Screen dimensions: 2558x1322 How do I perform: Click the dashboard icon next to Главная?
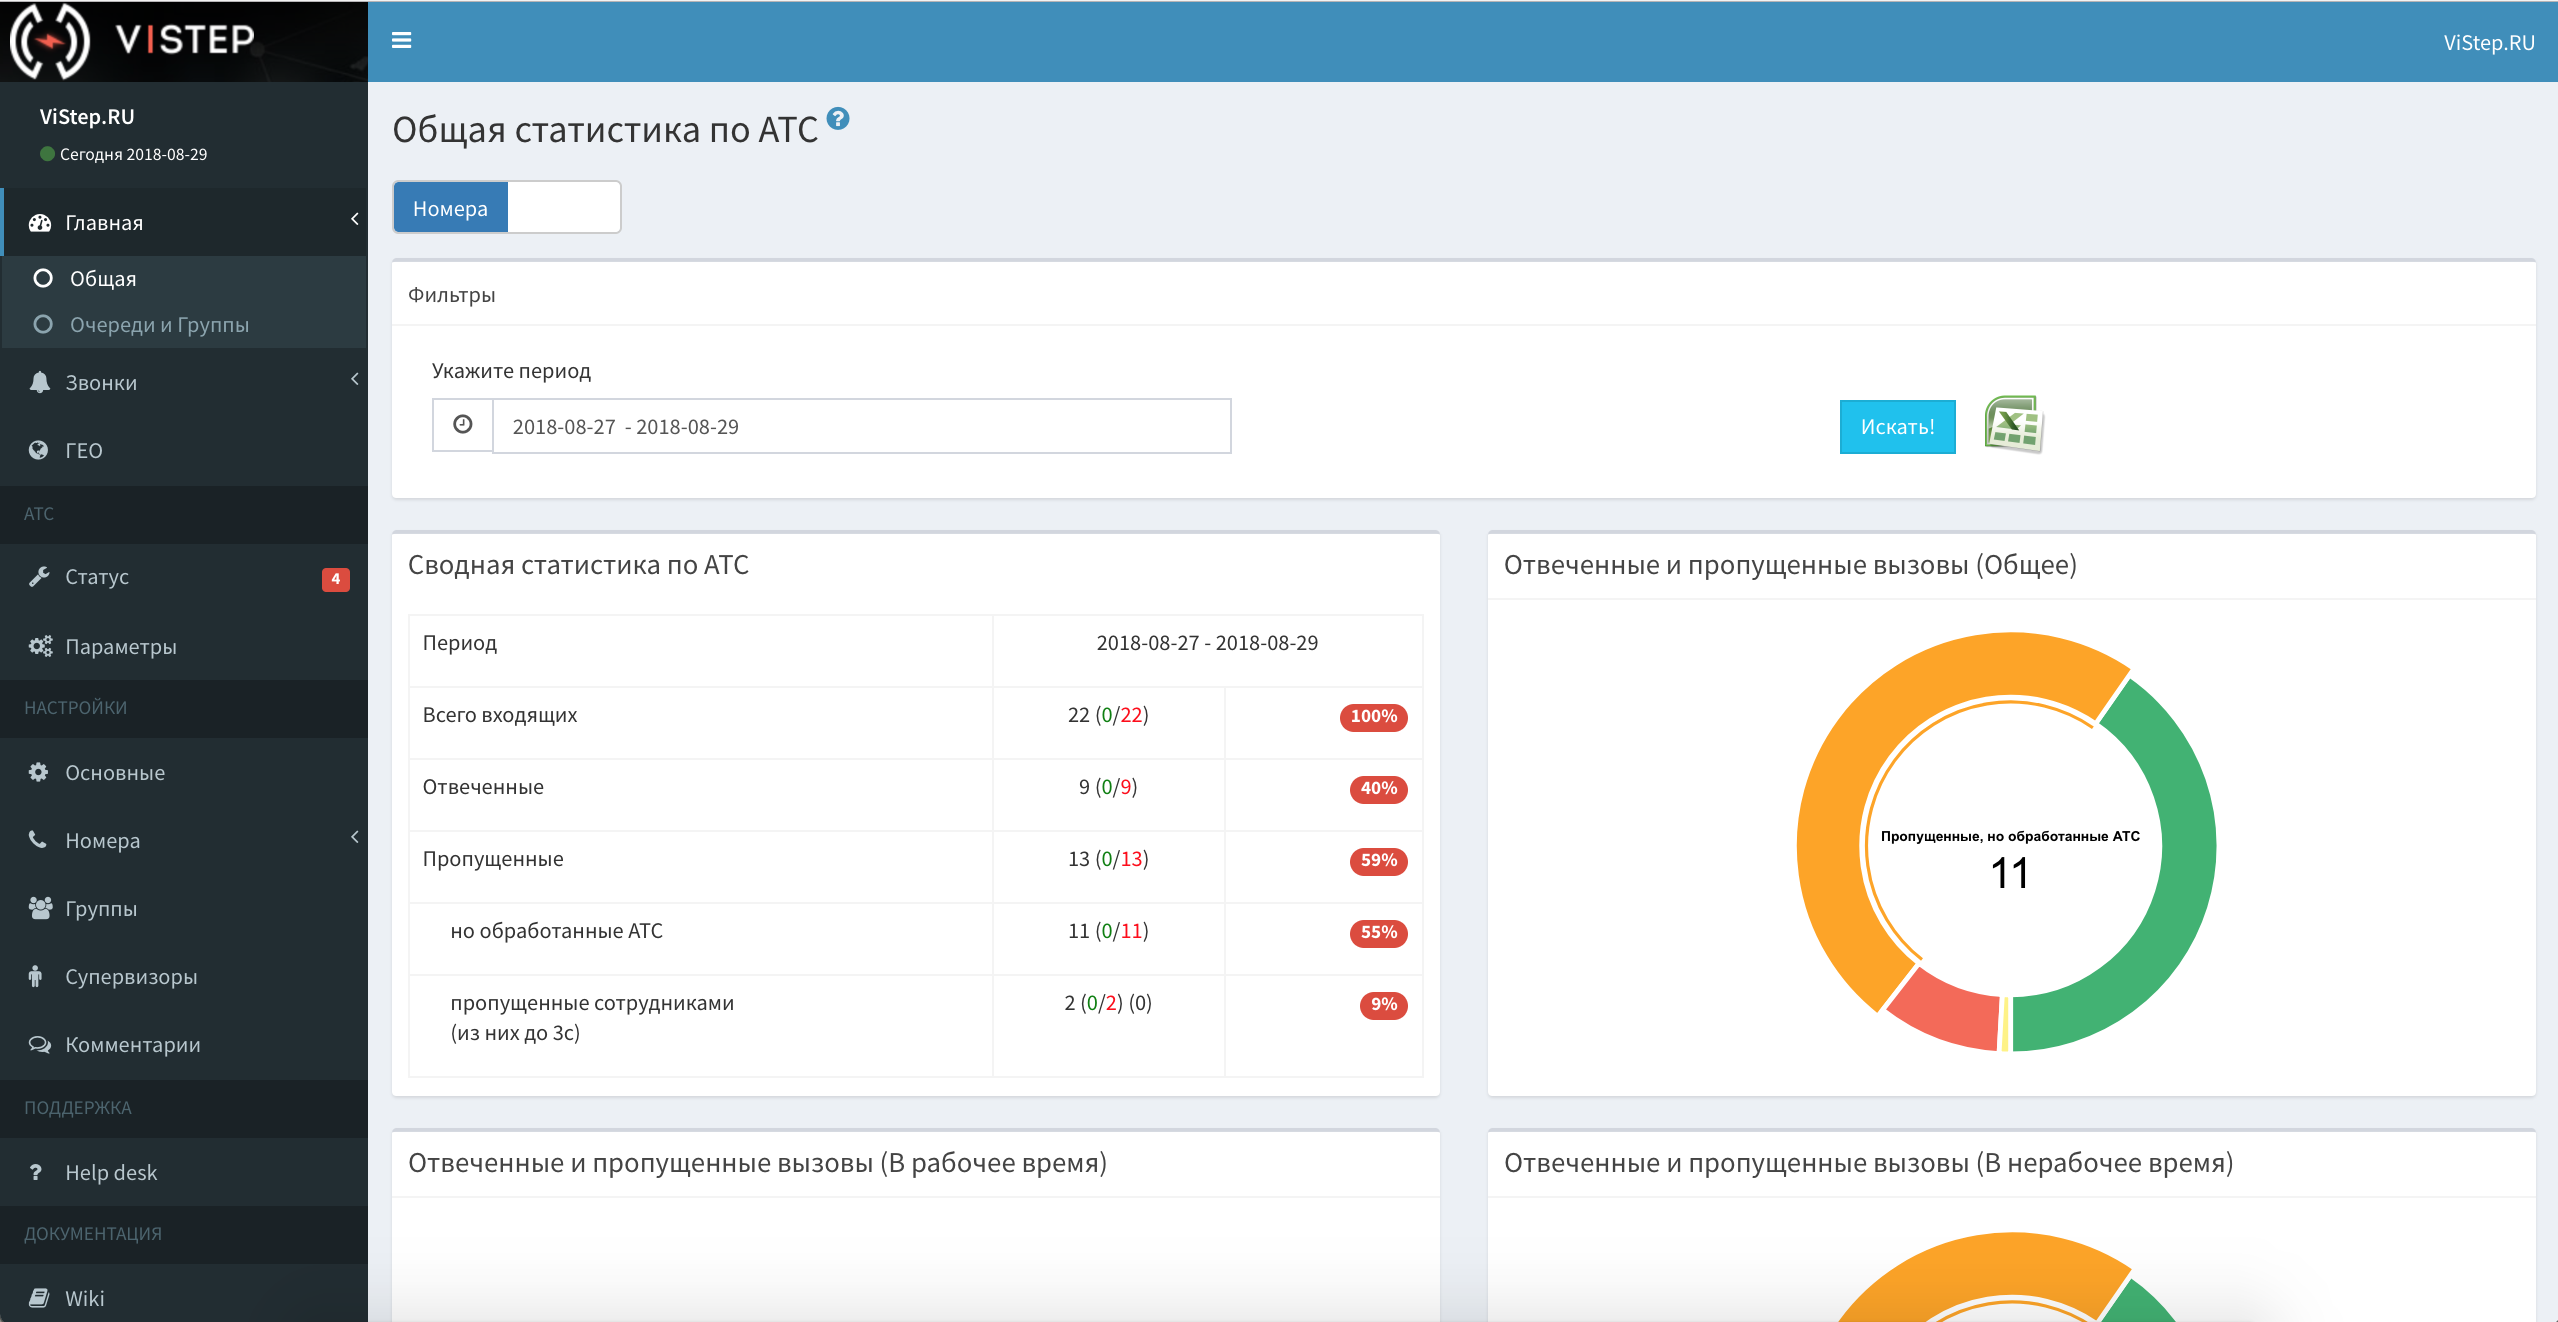pyautogui.click(x=40, y=222)
